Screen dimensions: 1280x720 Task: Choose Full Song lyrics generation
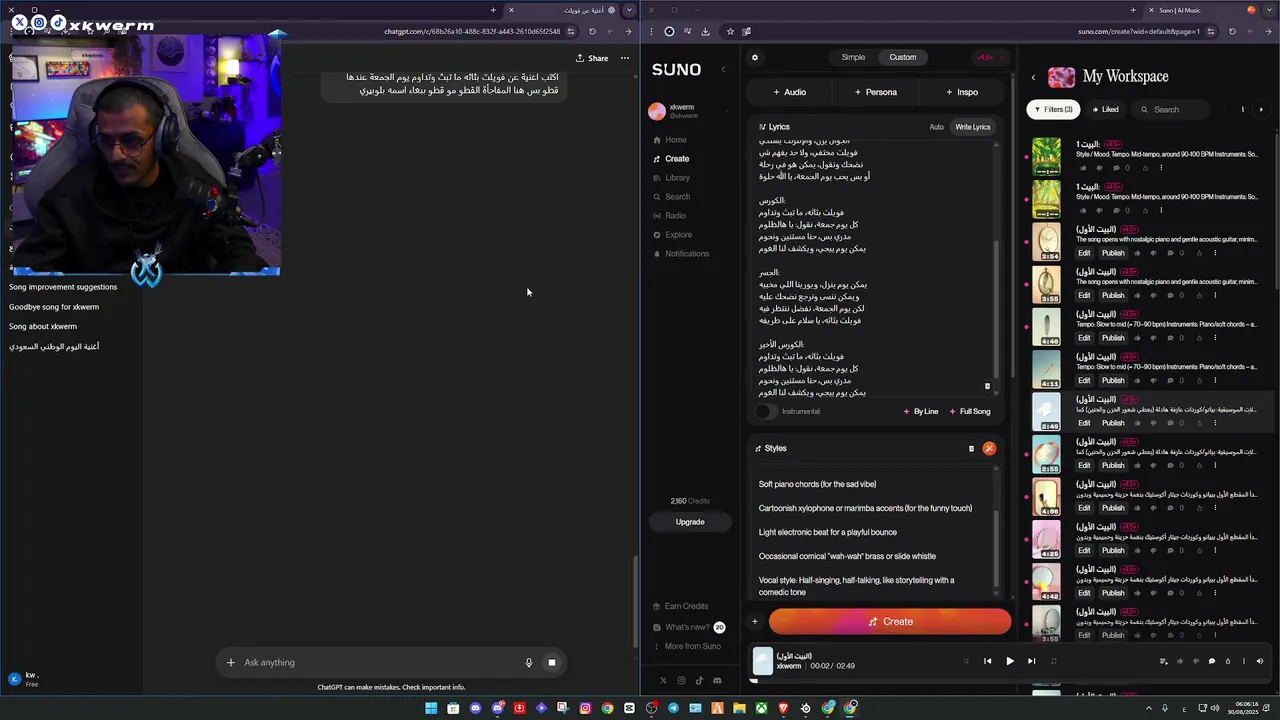(969, 411)
